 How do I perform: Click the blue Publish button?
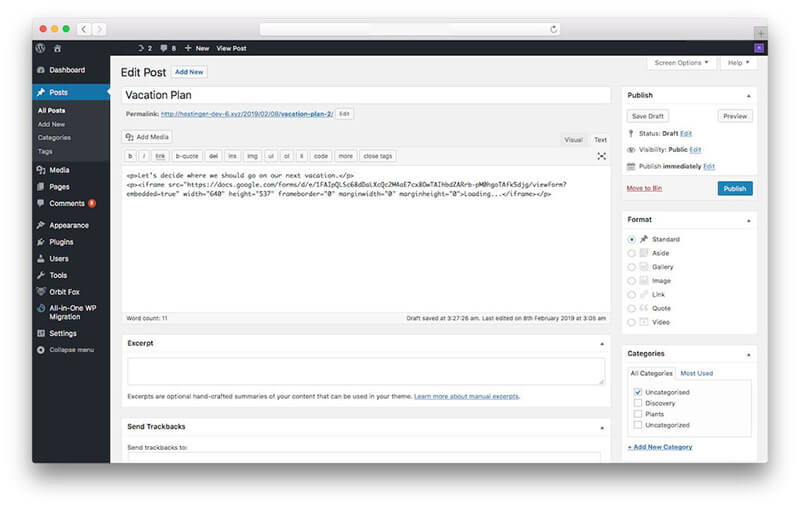click(x=734, y=188)
